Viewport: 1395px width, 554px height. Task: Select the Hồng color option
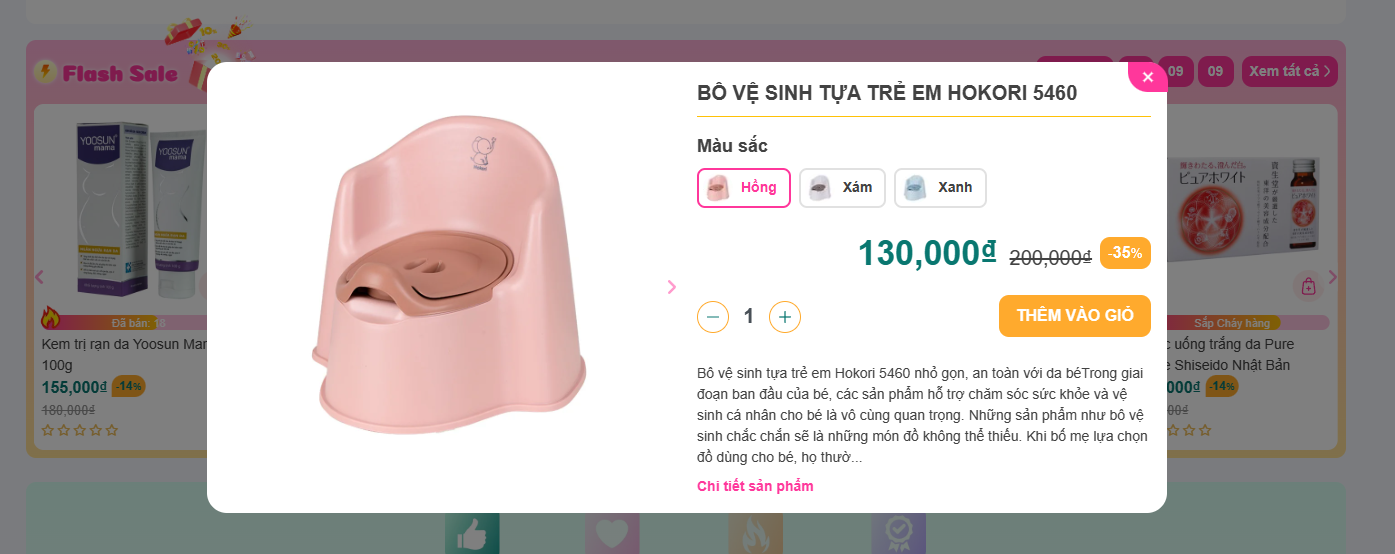coord(743,188)
